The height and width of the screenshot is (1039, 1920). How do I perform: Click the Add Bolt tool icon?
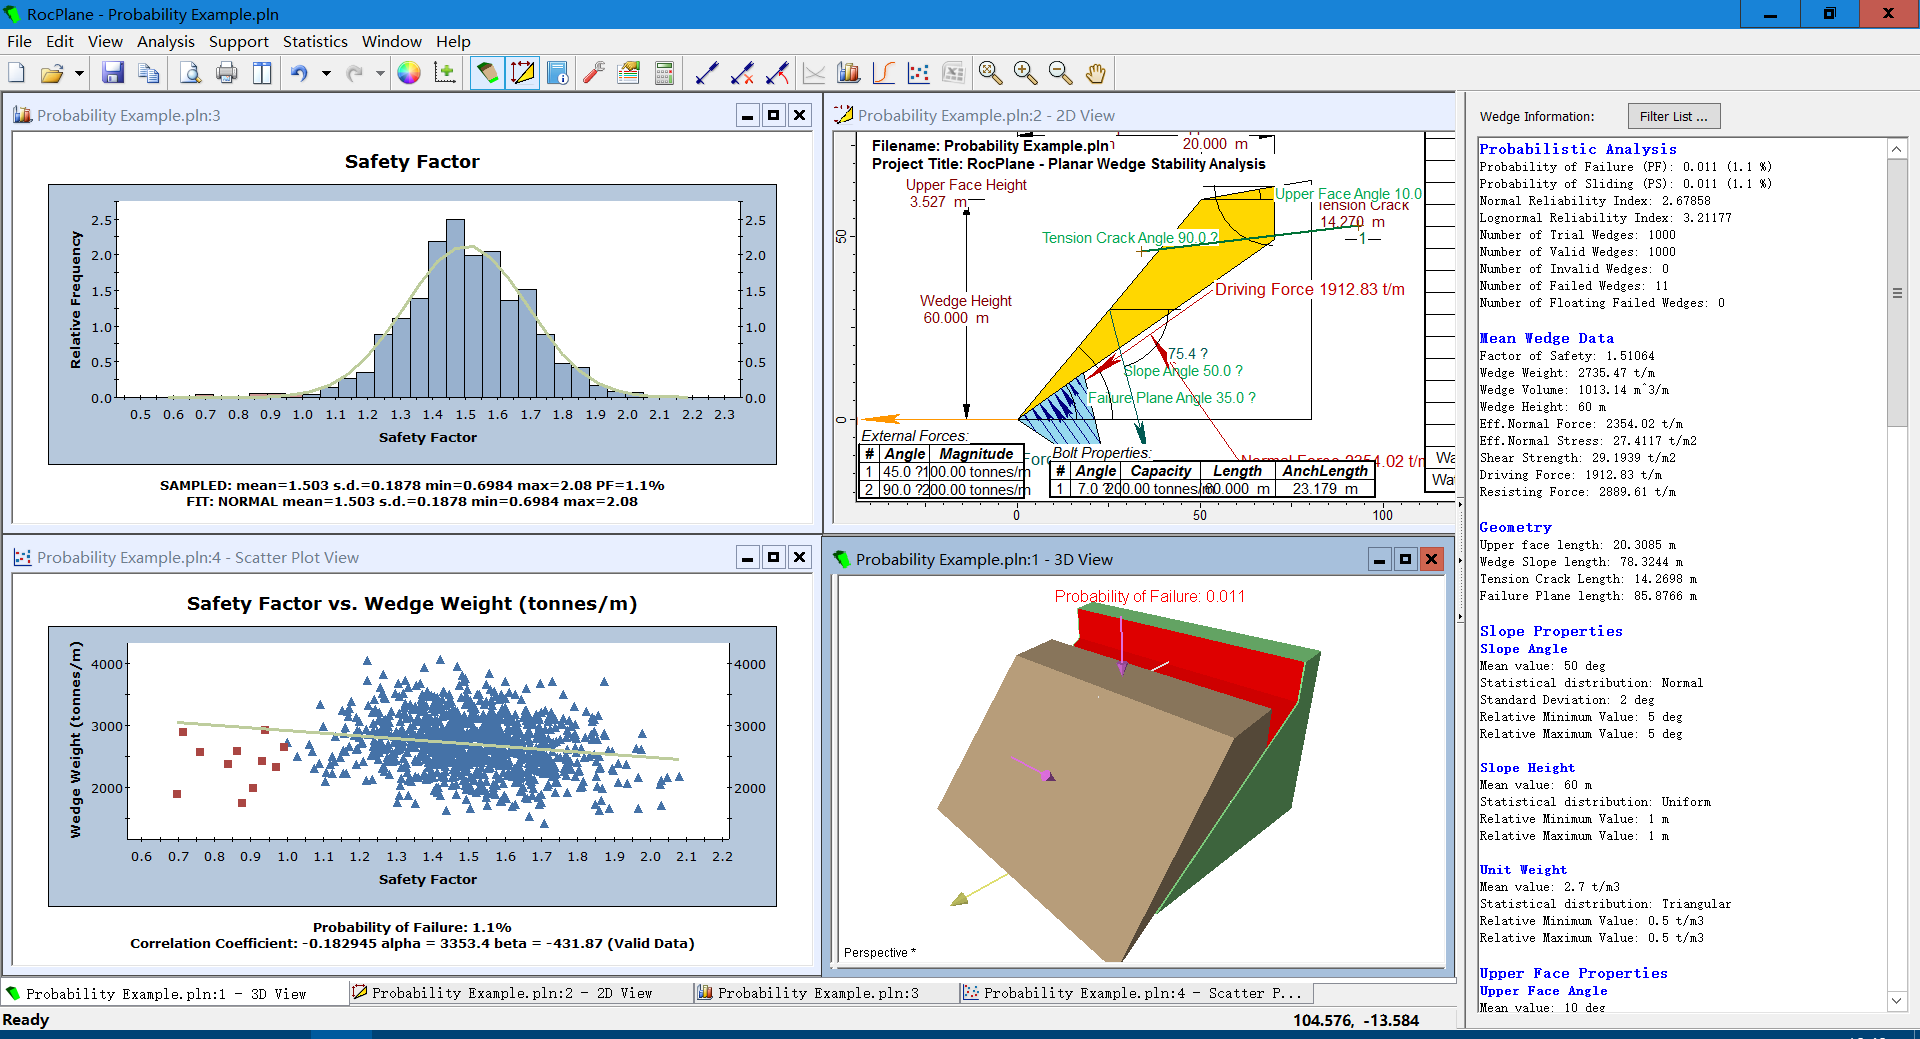pyautogui.click(x=707, y=73)
